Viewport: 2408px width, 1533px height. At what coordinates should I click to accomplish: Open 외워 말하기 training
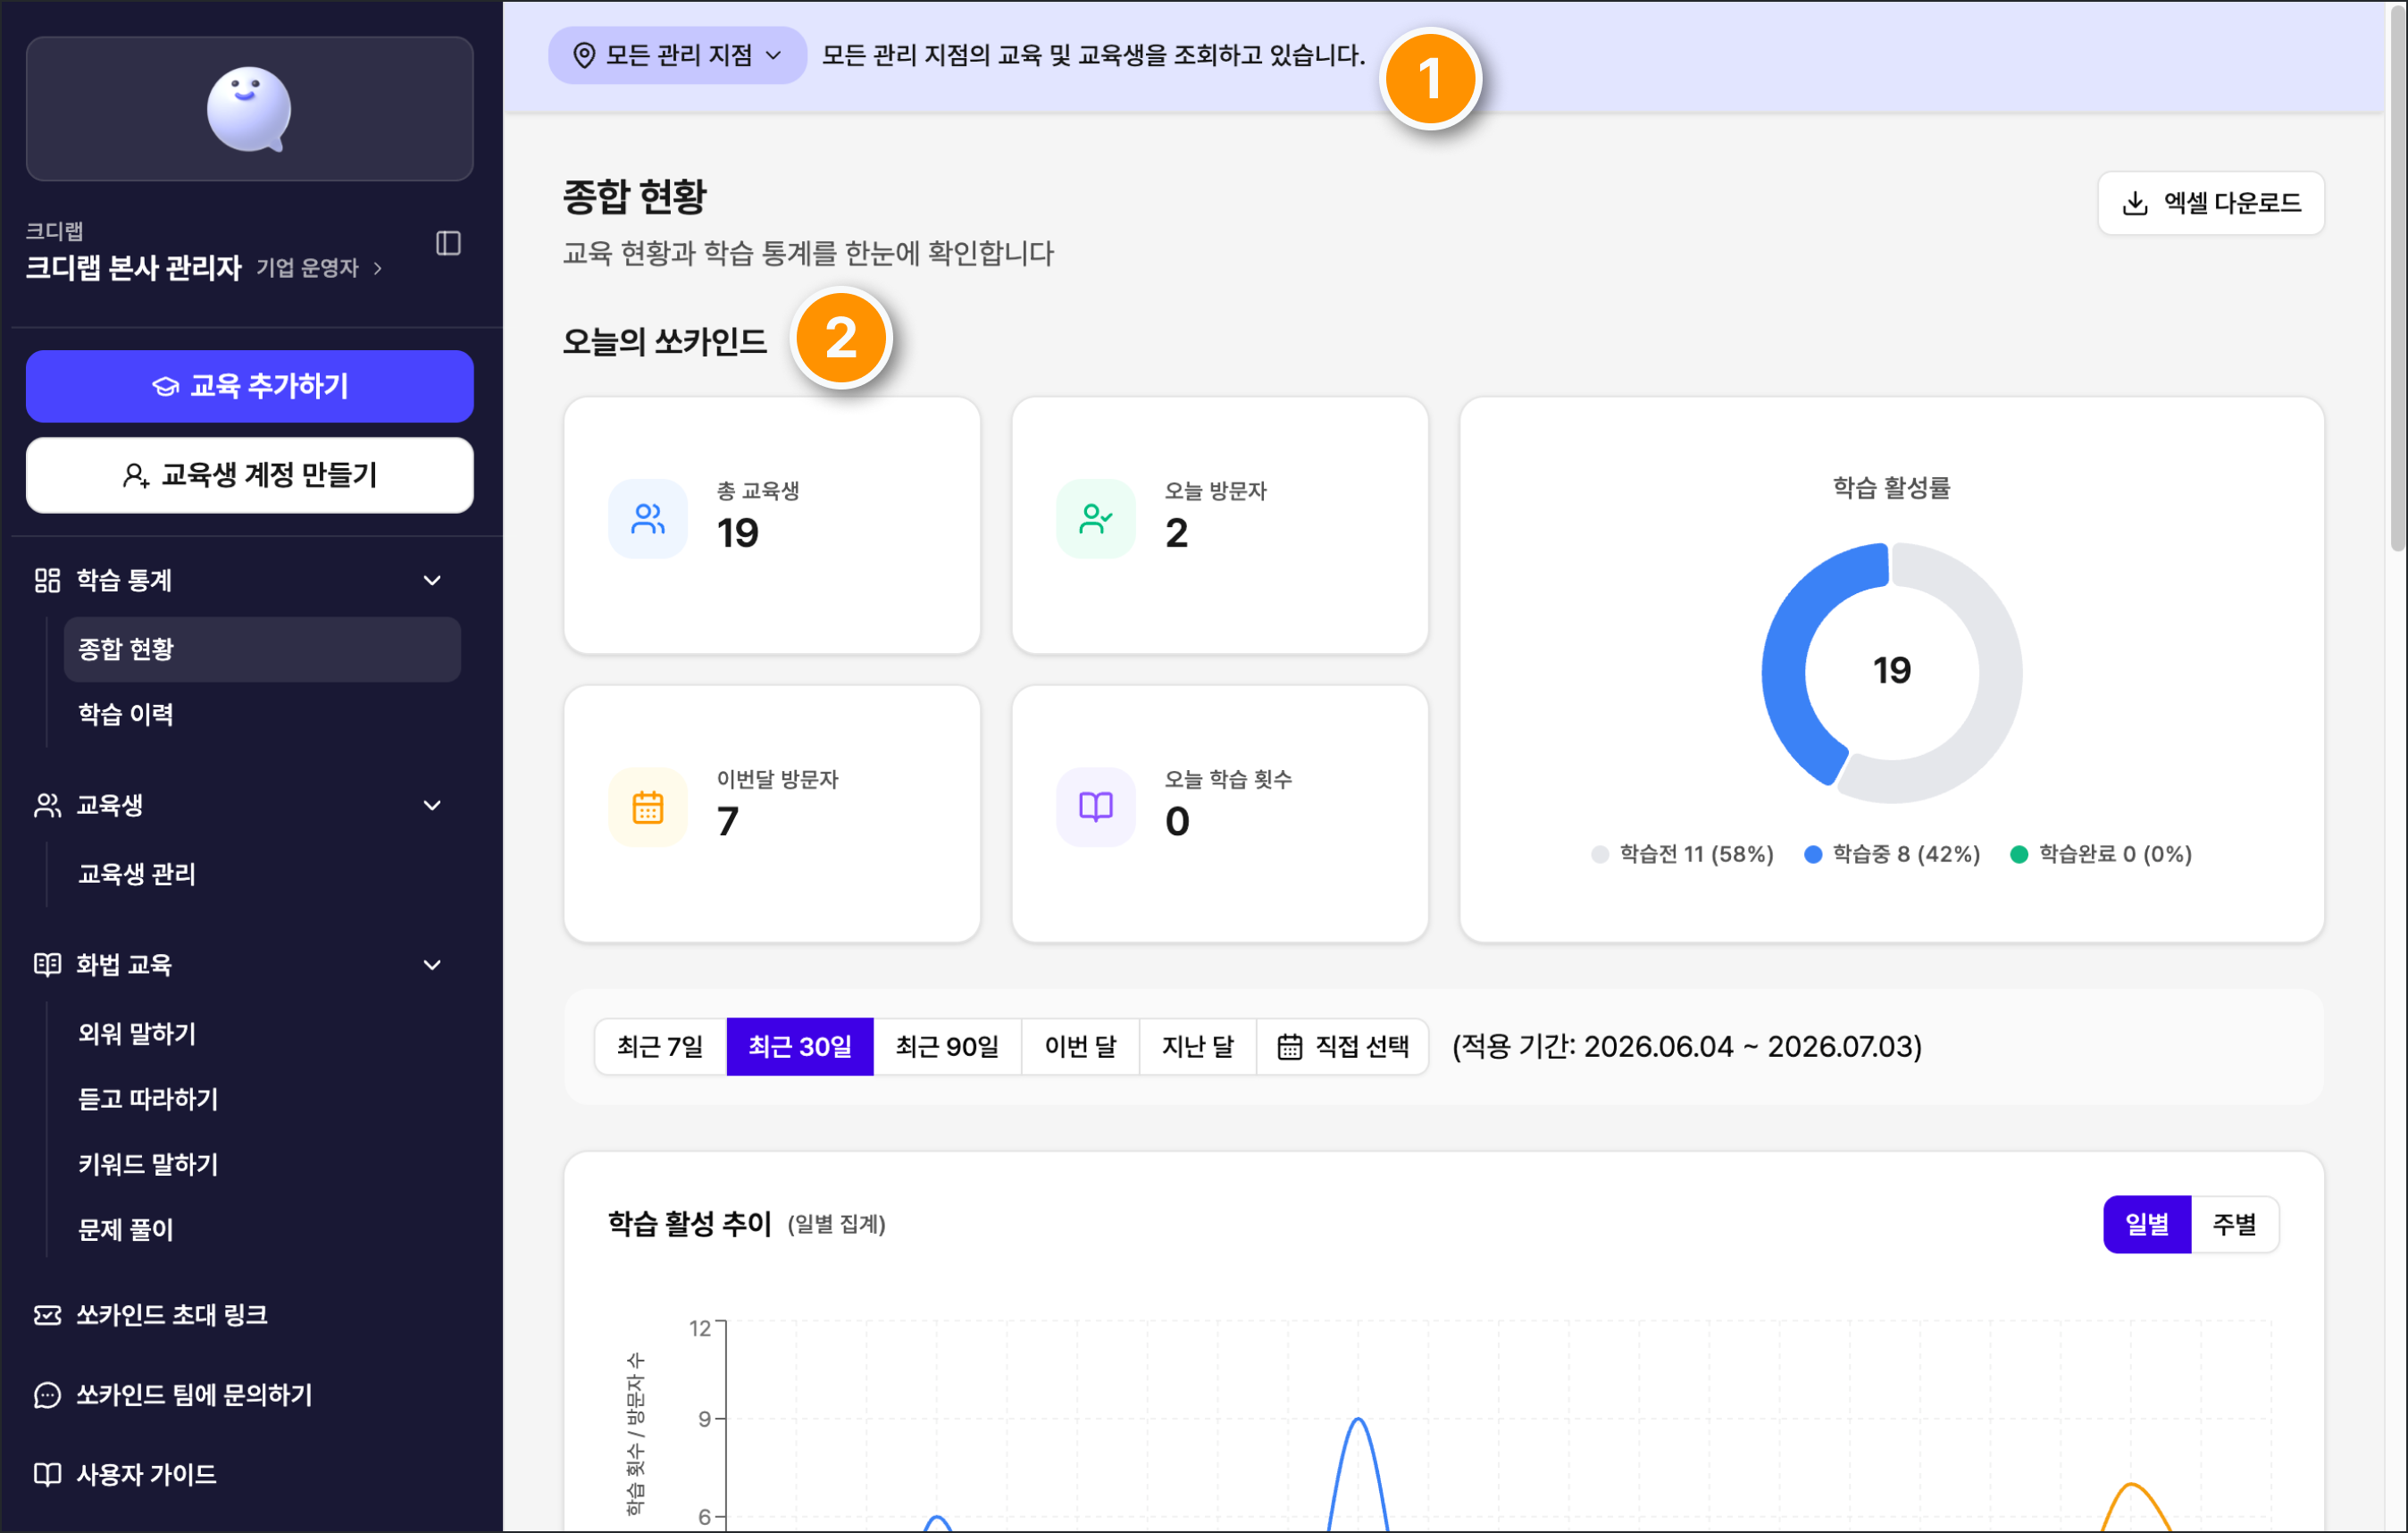(262, 1033)
